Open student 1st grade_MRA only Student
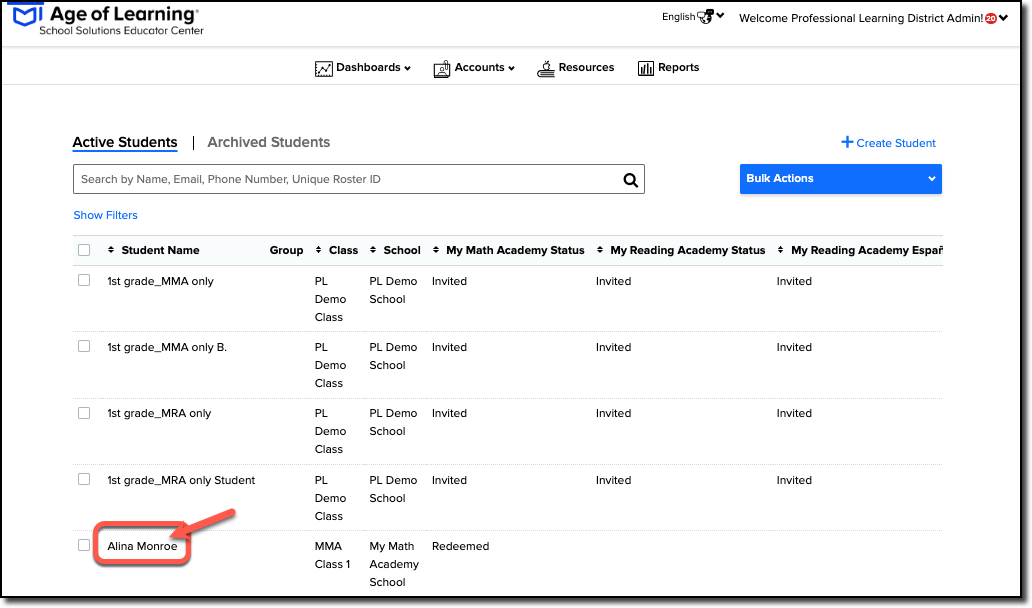The image size is (1032, 608). pos(181,480)
